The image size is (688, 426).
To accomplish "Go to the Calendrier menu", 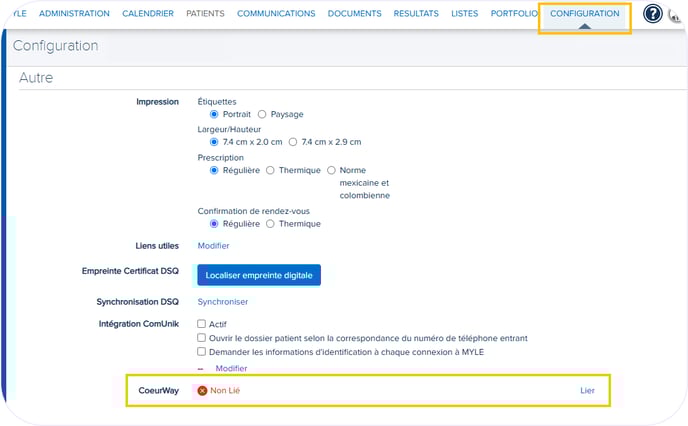I will pyautogui.click(x=148, y=14).
